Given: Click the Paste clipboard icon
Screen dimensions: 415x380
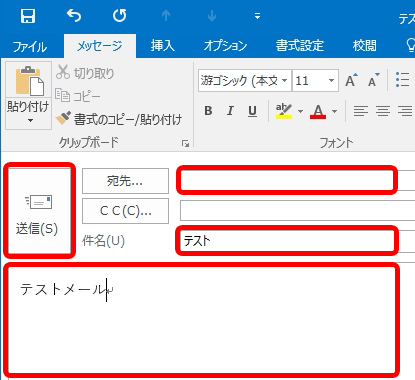Looking at the screenshot, I should (29, 81).
